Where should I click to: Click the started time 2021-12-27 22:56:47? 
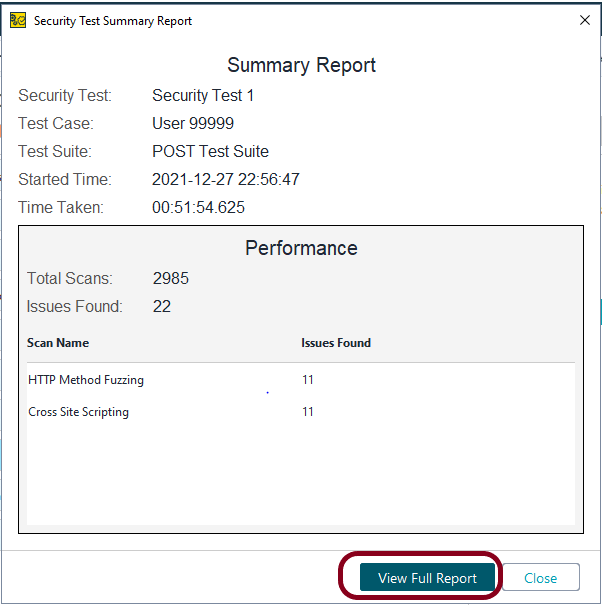coord(225,180)
